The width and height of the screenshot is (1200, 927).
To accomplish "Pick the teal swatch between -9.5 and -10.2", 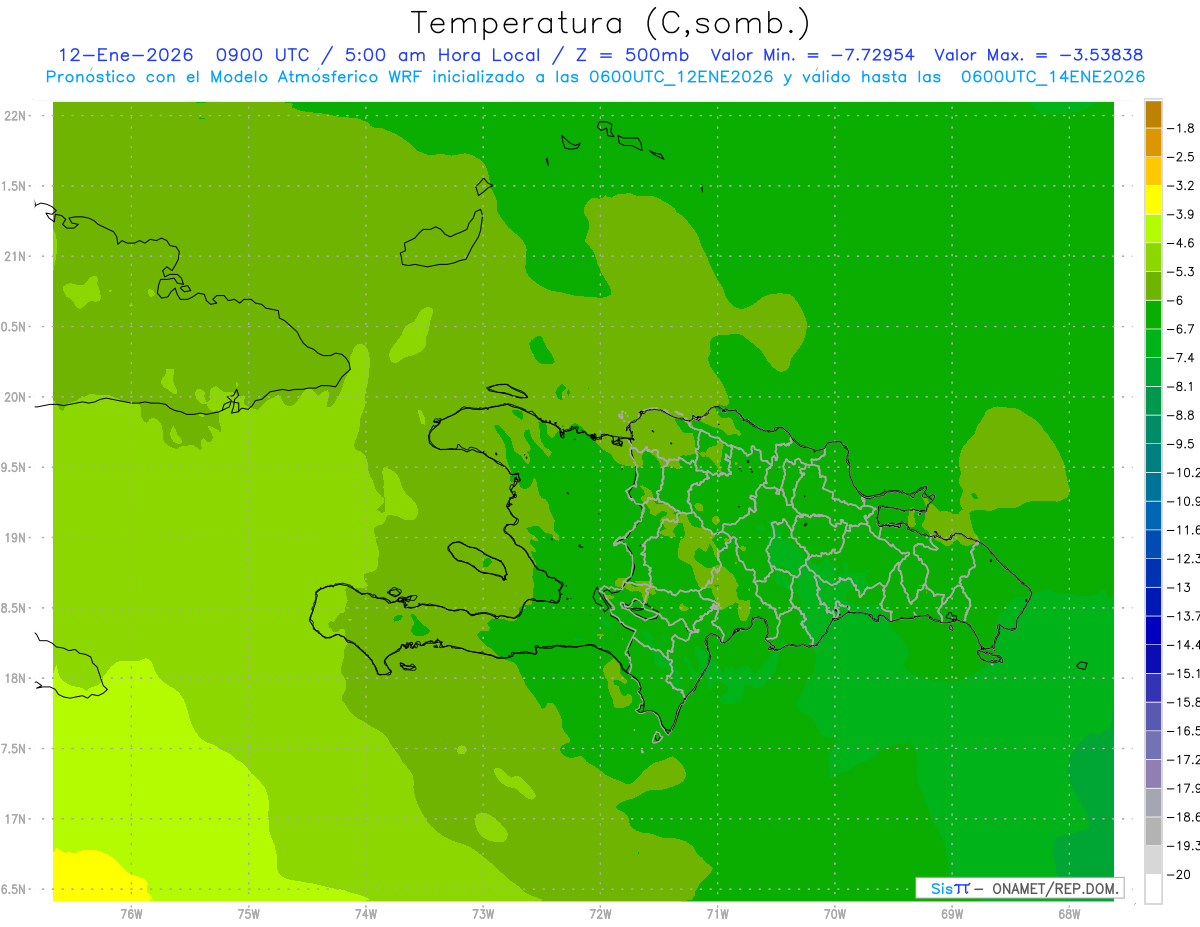I will coord(1153,458).
